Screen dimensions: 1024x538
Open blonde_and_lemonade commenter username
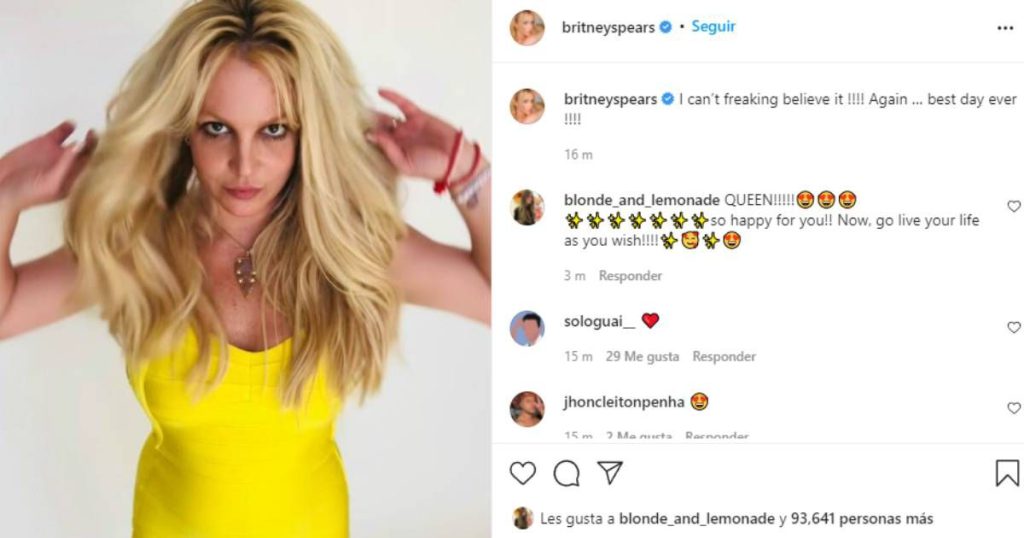pos(641,200)
